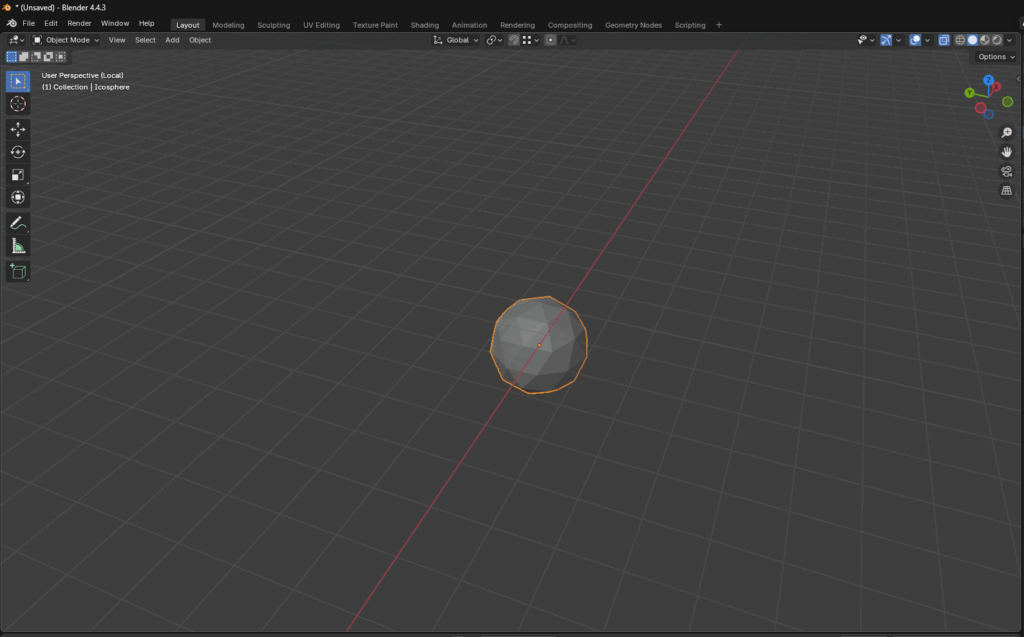The image size is (1024, 637).
Task: Toggle X-ray mode
Action: point(944,40)
